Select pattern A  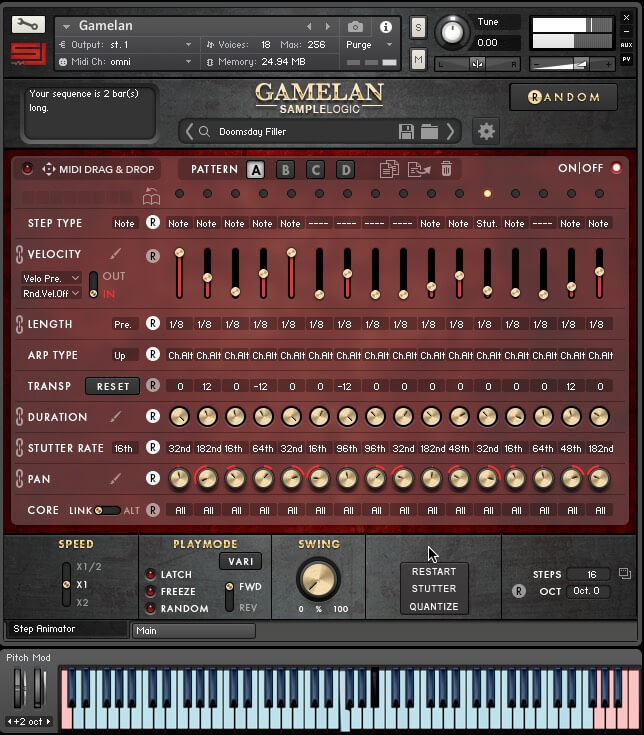coord(256,170)
